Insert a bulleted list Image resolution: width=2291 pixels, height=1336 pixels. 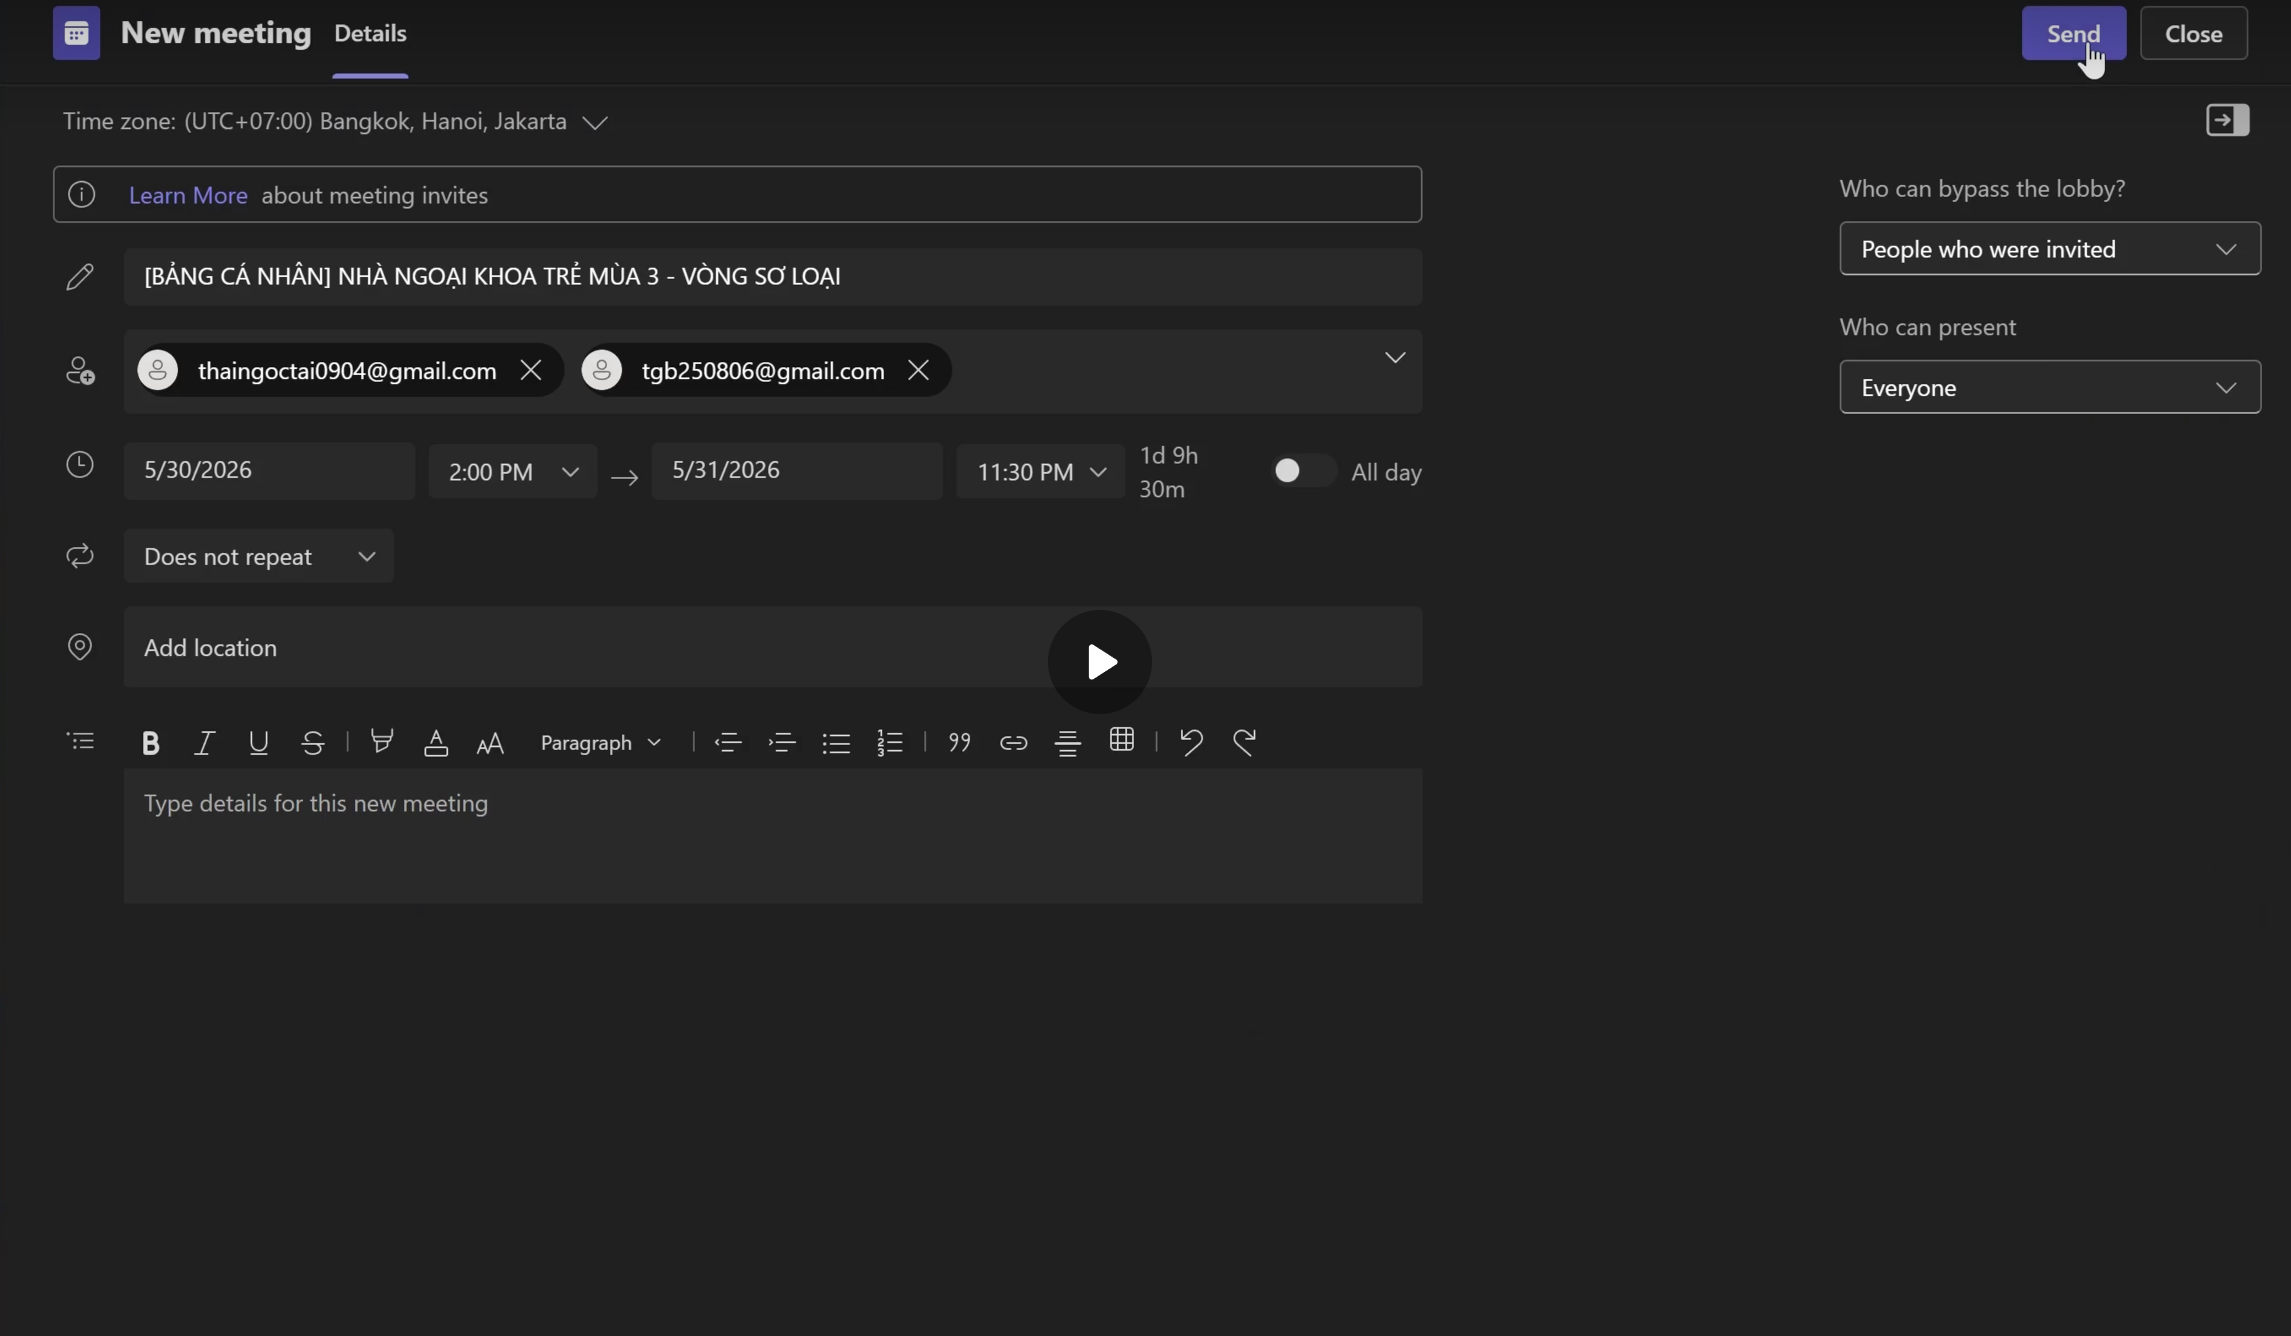point(835,742)
